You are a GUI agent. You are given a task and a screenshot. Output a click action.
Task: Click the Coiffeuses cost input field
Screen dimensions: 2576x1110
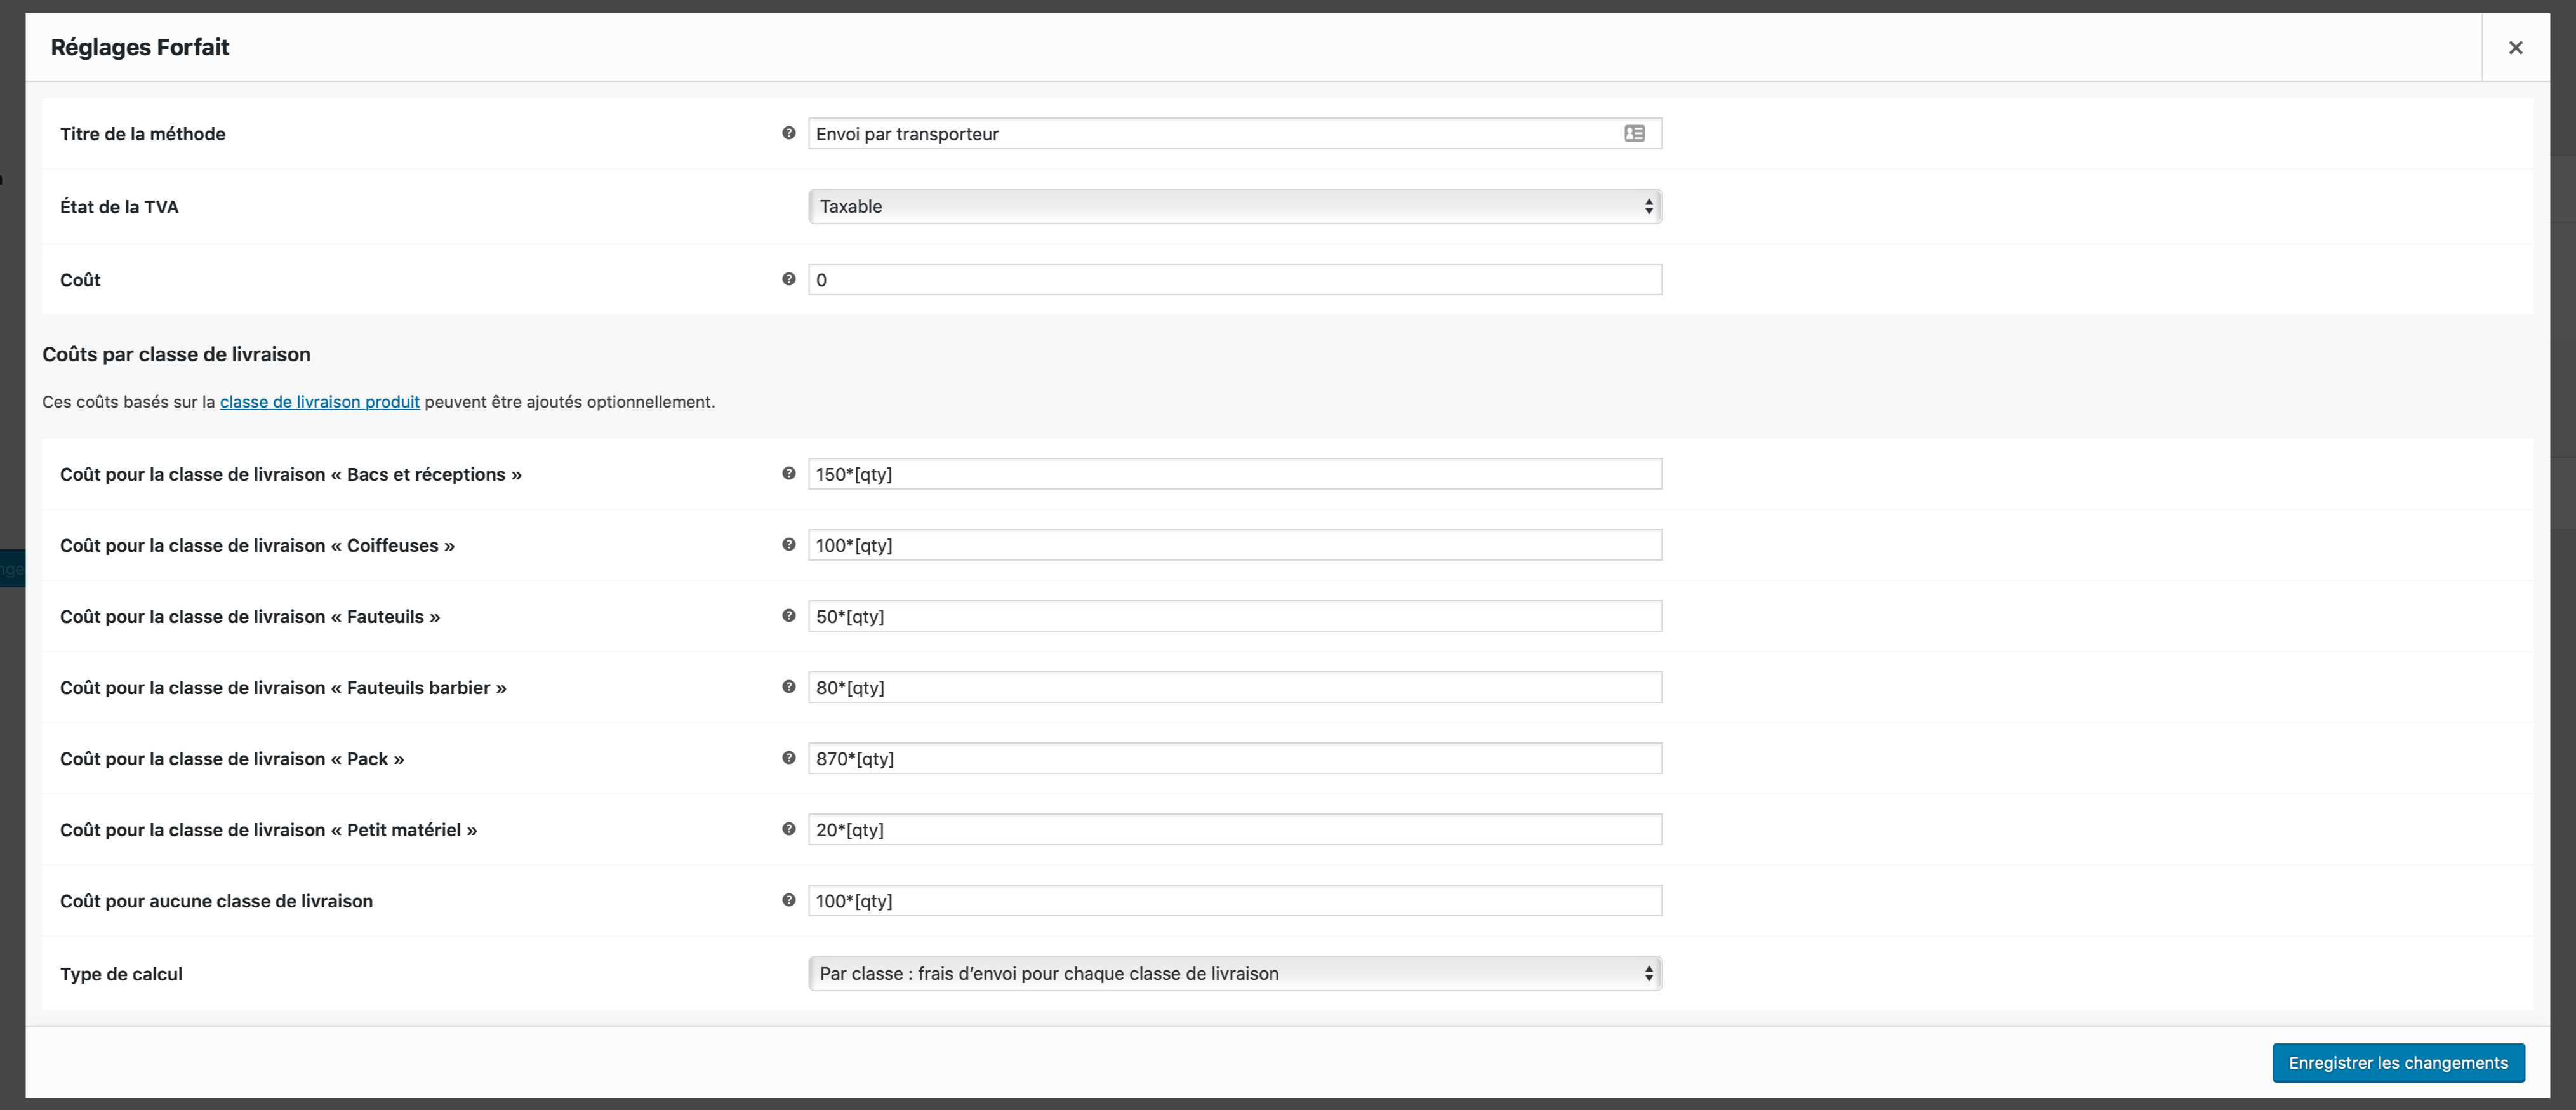click(x=1234, y=545)
